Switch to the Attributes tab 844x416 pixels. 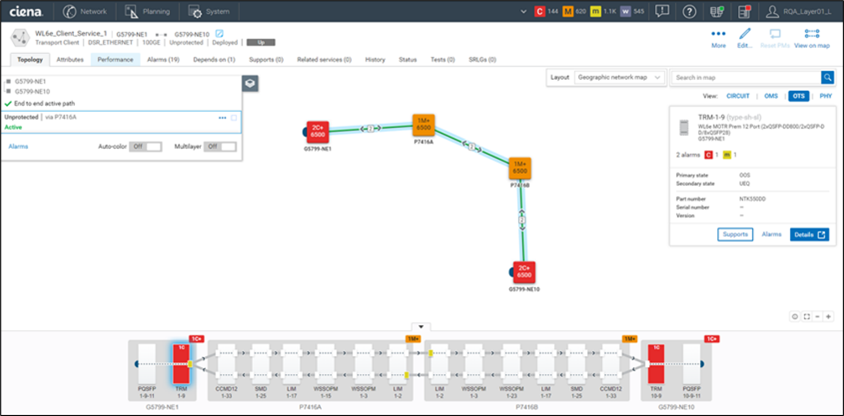(x=70, y=60)
